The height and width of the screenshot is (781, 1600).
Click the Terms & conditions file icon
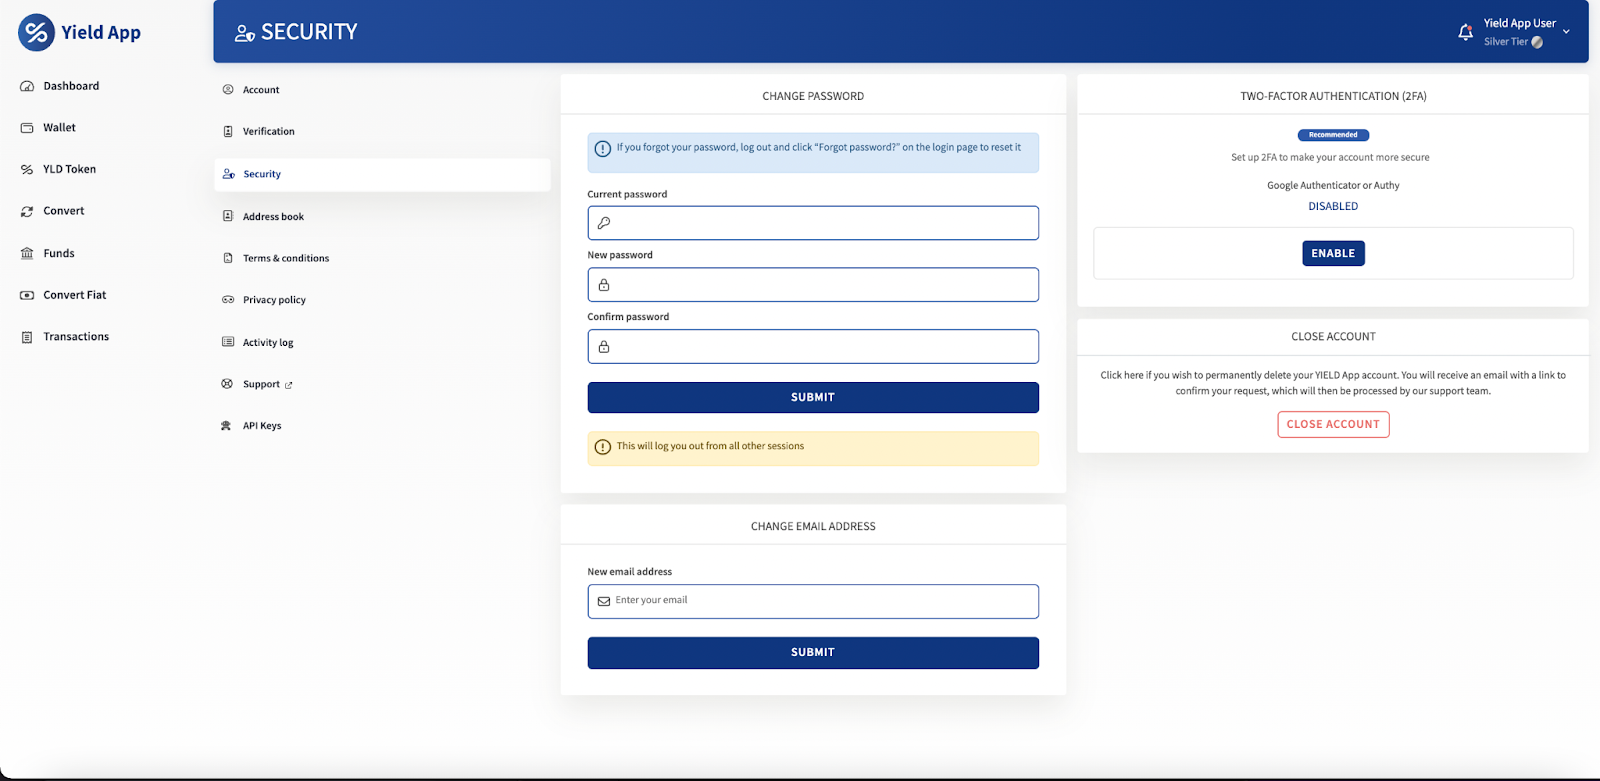(228, 258)
